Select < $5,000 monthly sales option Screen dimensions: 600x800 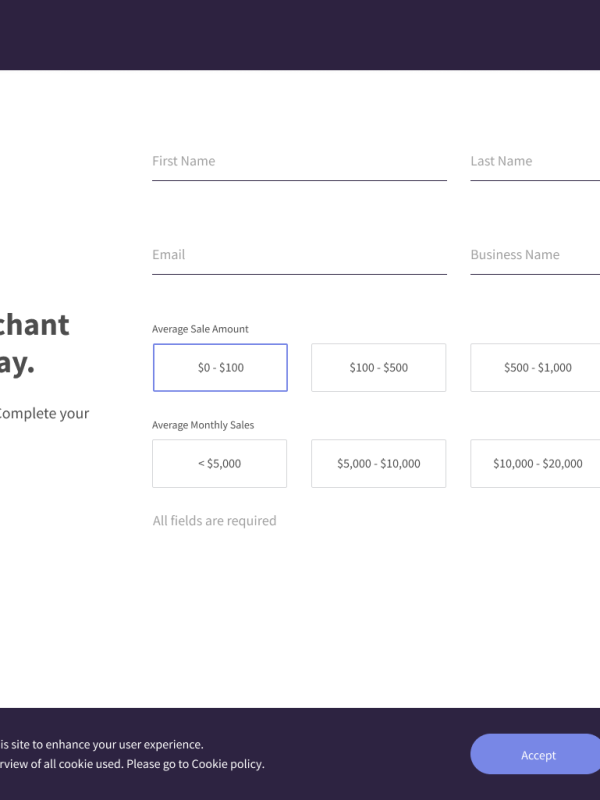point(219,464)
